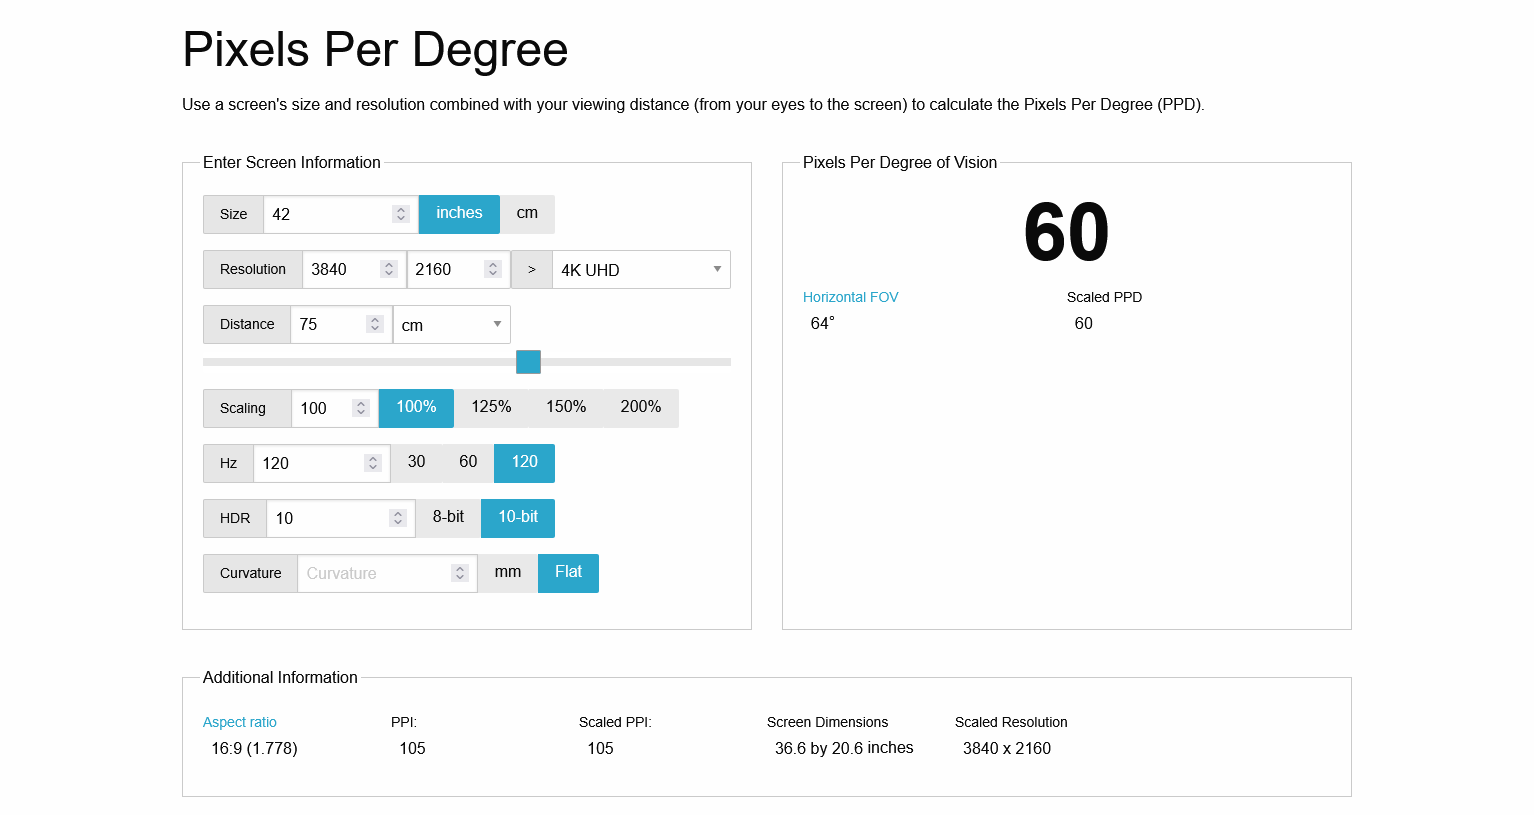1534x815 pixels.
Task: Click the 36.6 by 20.6 inches value
Action: pyautogui.click(x=844, y=748)
